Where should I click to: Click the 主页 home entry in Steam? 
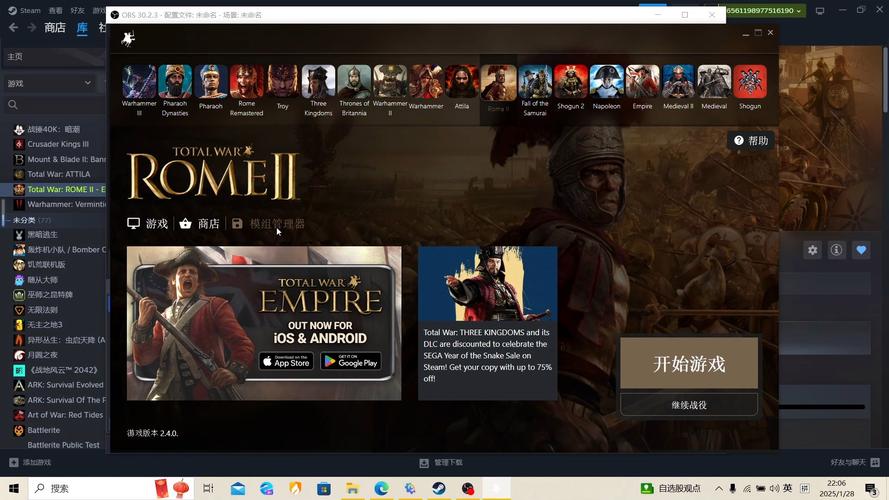tap(54, 57)
